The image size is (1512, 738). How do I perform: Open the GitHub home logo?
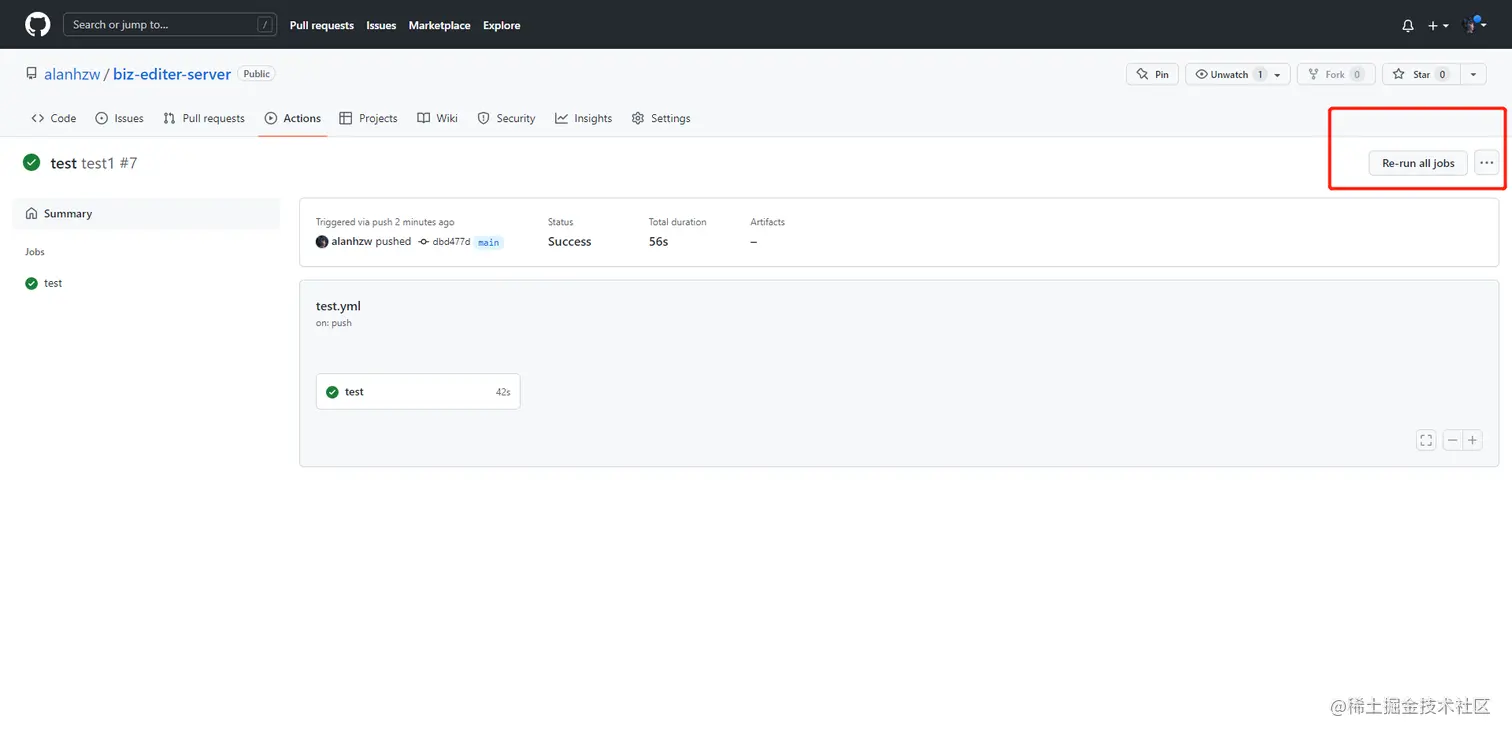pyautogui.click(x=37, y=25)
